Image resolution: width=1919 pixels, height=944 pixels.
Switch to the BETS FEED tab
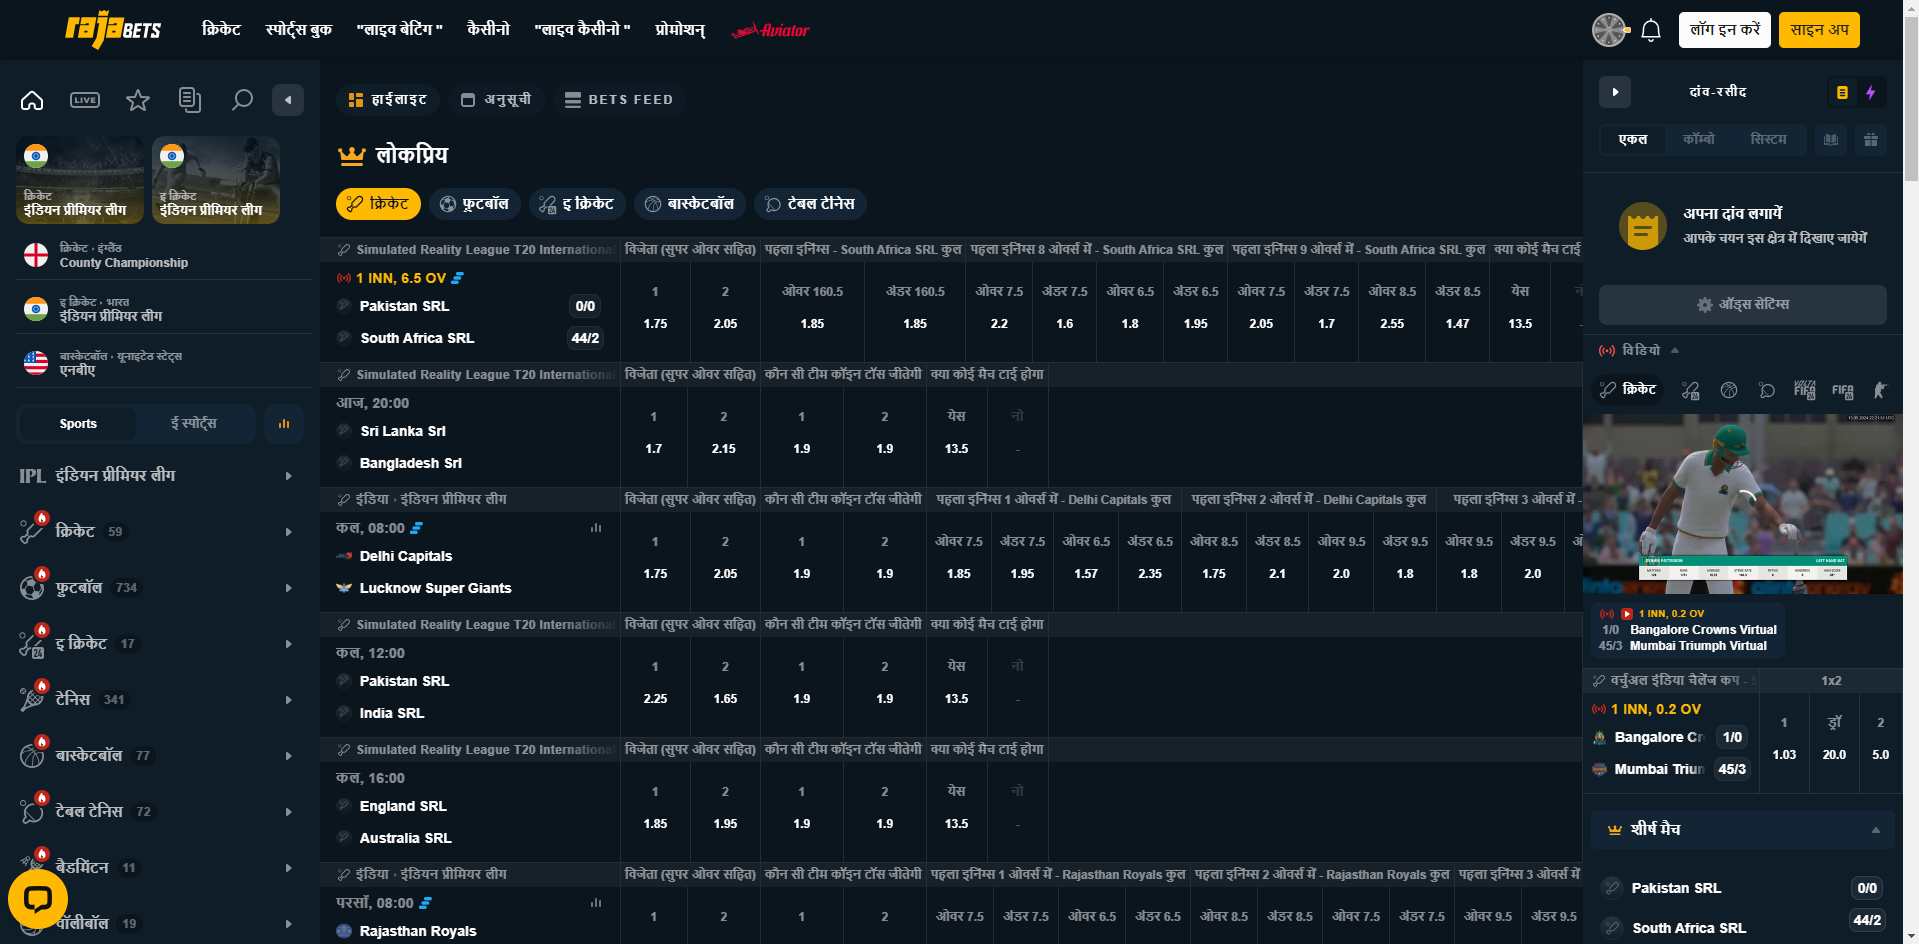point(619,100)
